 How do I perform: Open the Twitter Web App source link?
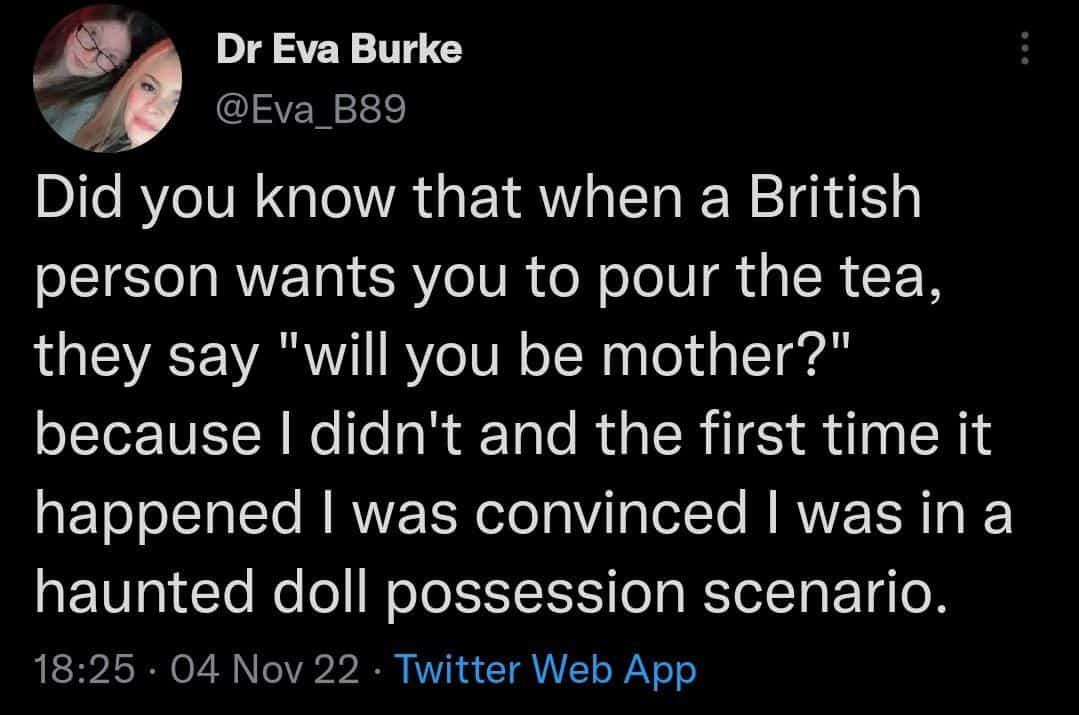point(546,669)
